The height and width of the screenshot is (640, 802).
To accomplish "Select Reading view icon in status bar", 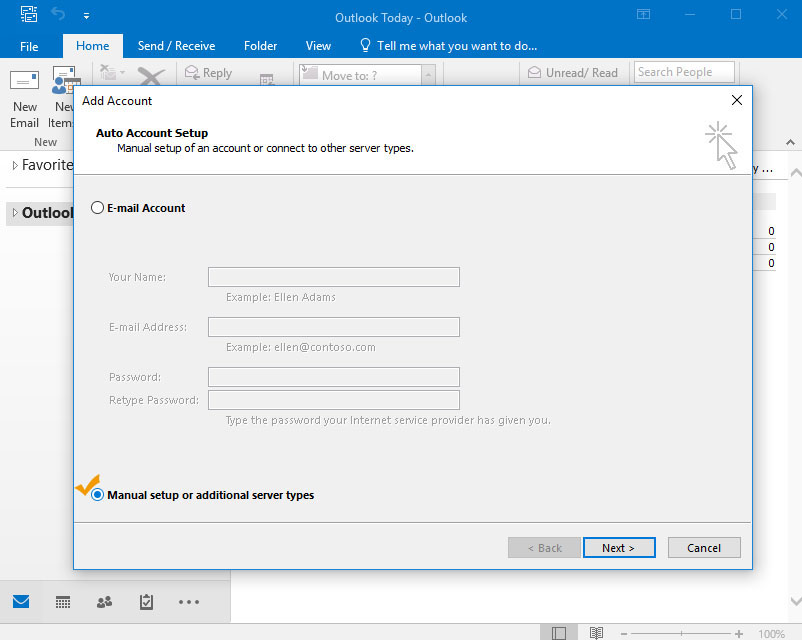I will [596, 633].
